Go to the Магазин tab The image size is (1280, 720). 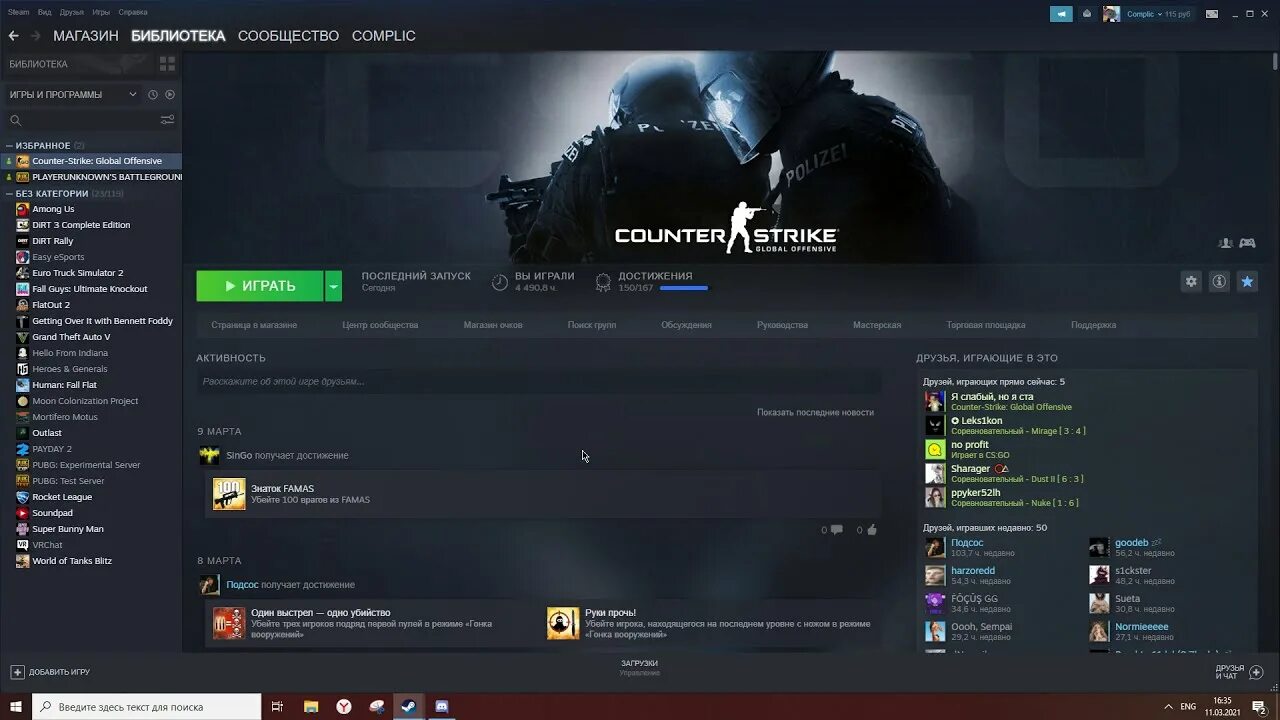[x=86, y=36]
